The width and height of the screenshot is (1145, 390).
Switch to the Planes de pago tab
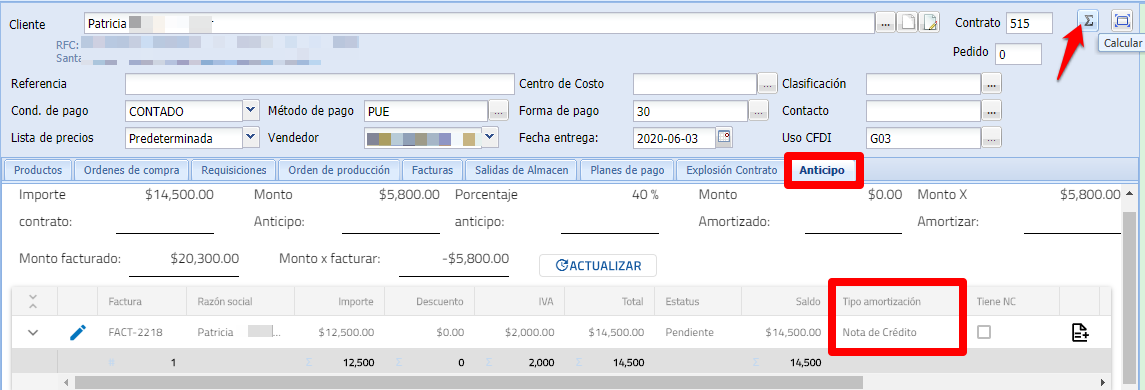(x=627, y=170)
